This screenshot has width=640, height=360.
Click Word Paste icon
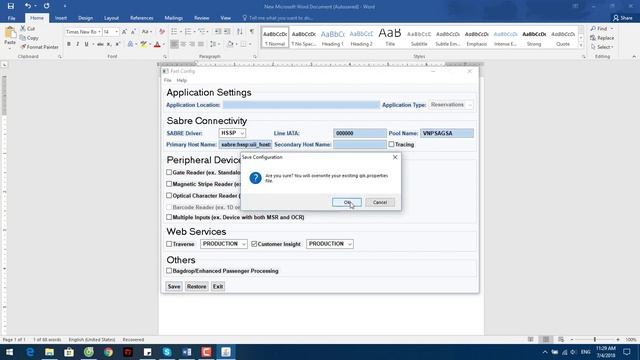tap(10, 33)
